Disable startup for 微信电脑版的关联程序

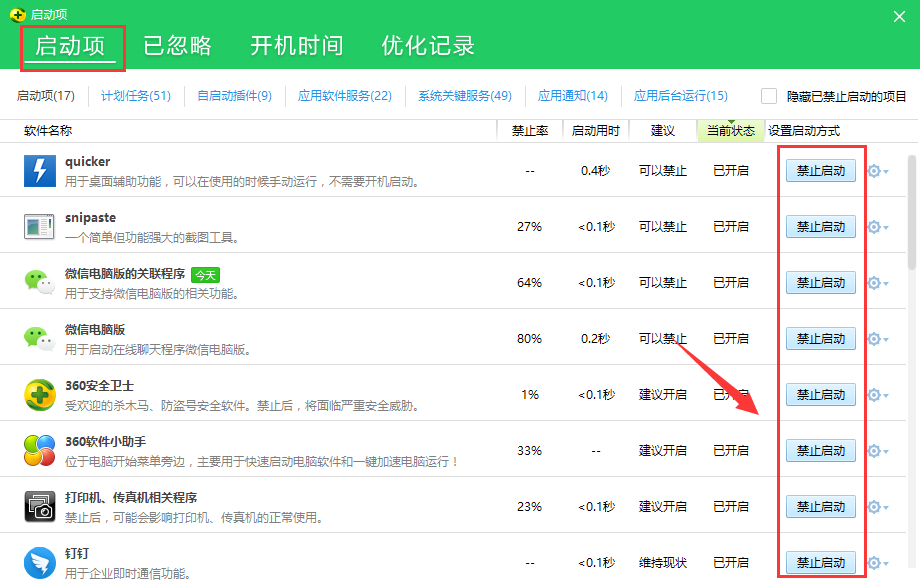pos(821,283)
